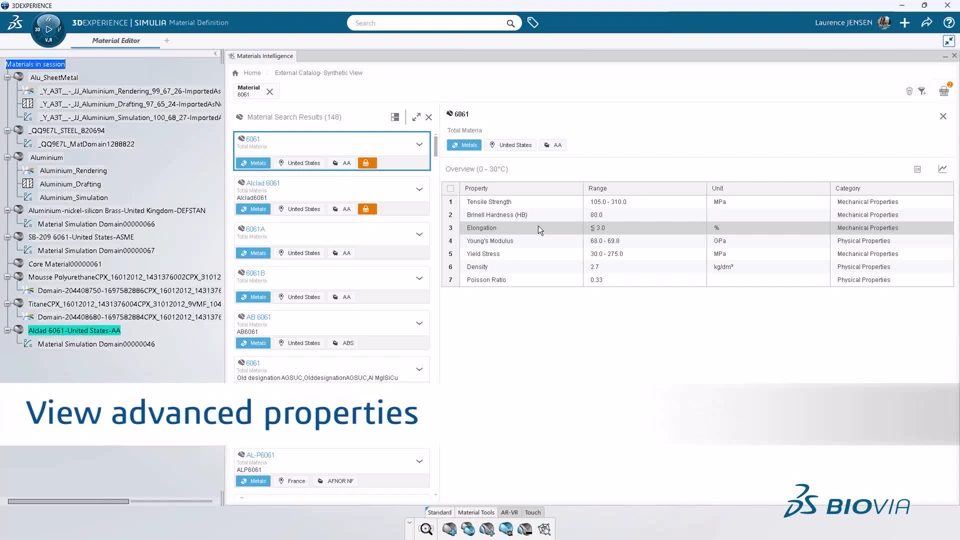Click the expand view icon below the help icon
Viewport: 960px width, 540px height.
[949, 40]
